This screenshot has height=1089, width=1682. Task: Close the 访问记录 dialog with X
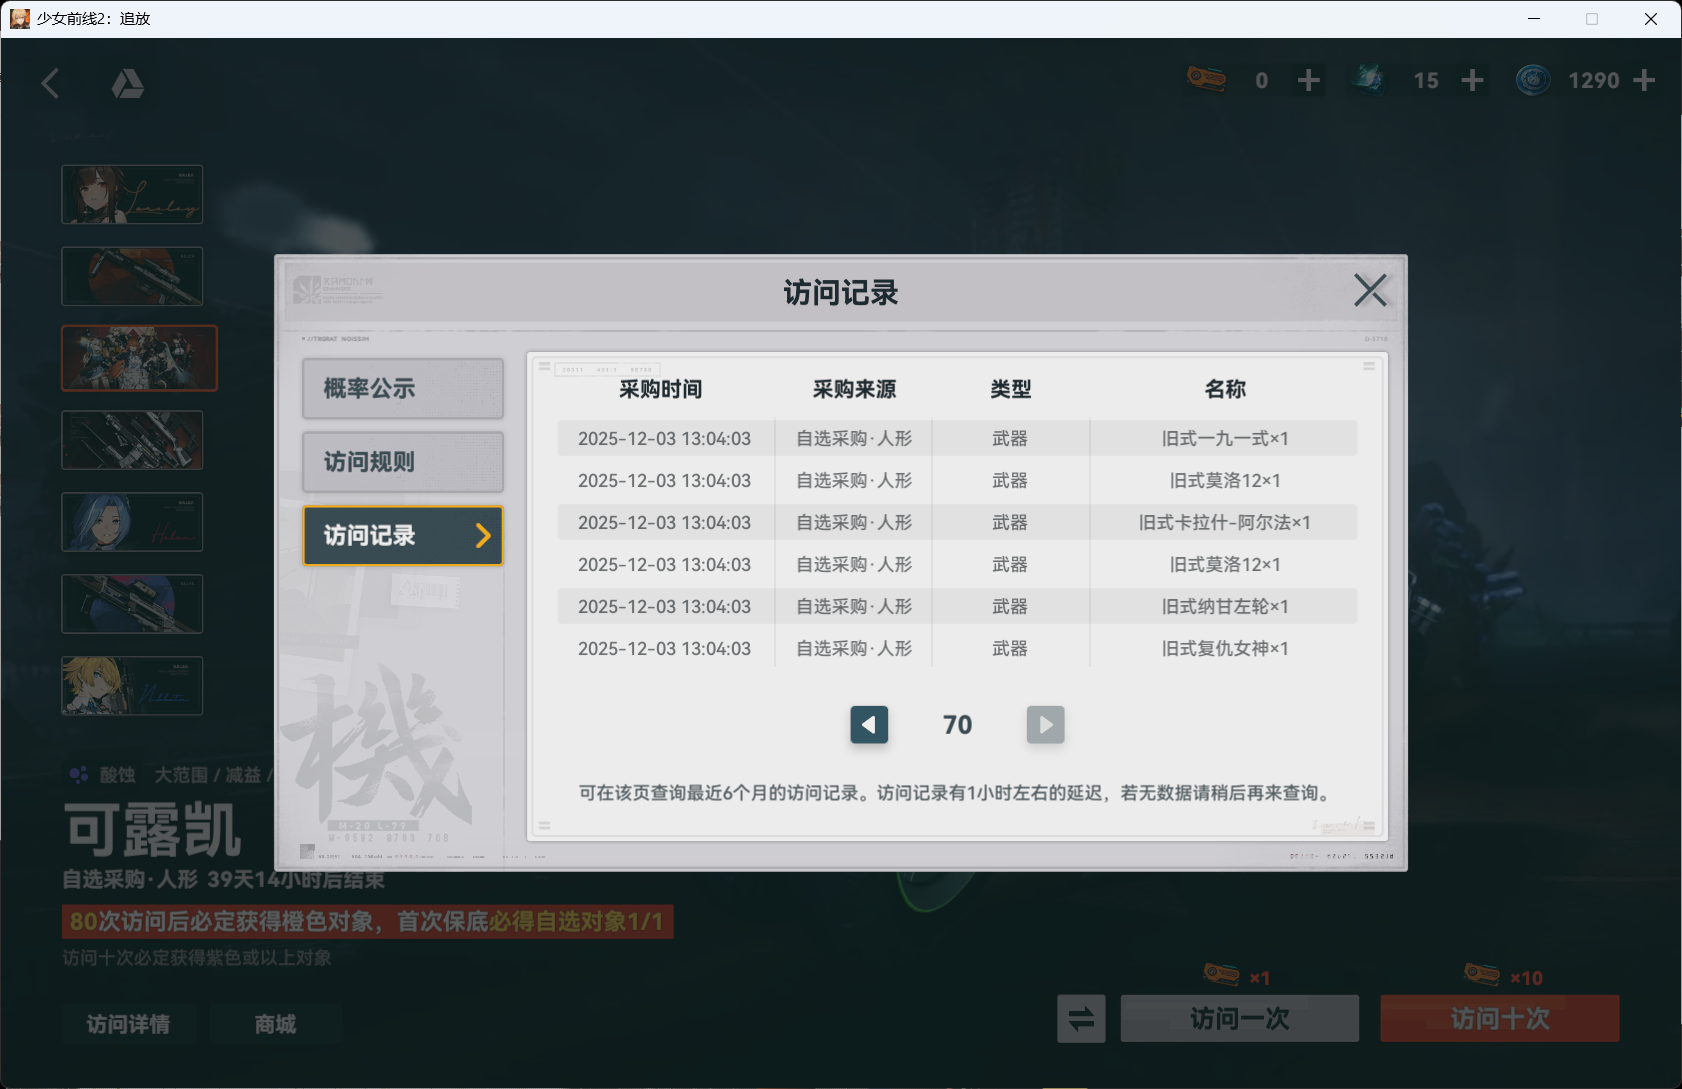click(1369, 291)
